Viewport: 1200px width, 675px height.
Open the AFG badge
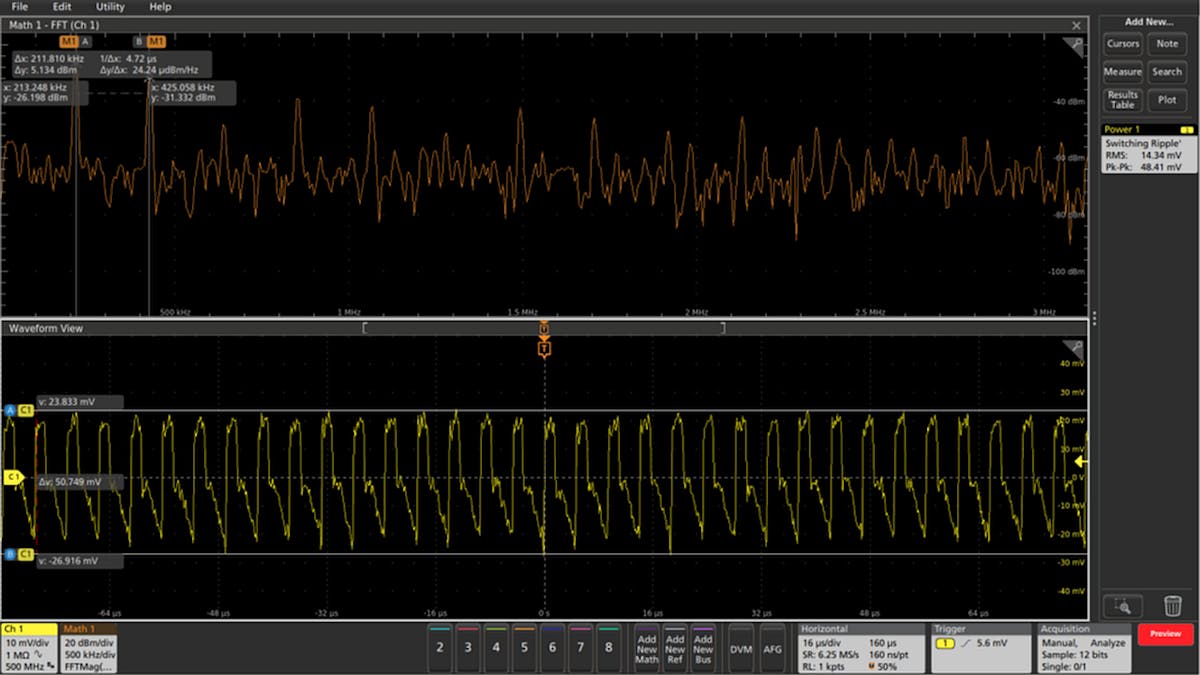point(772,647)
